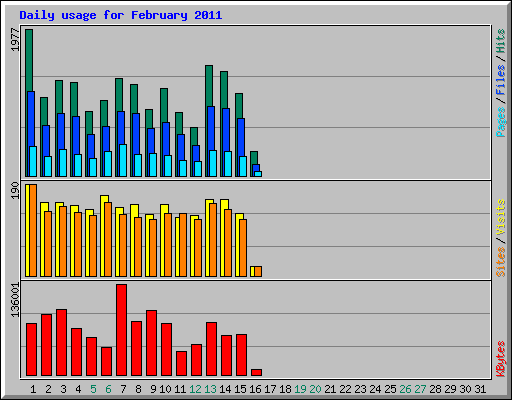Viewport: 512px width, 400px height.
Task: Select the green Hits bar for day 13
Action: click(x=209, y=85)
